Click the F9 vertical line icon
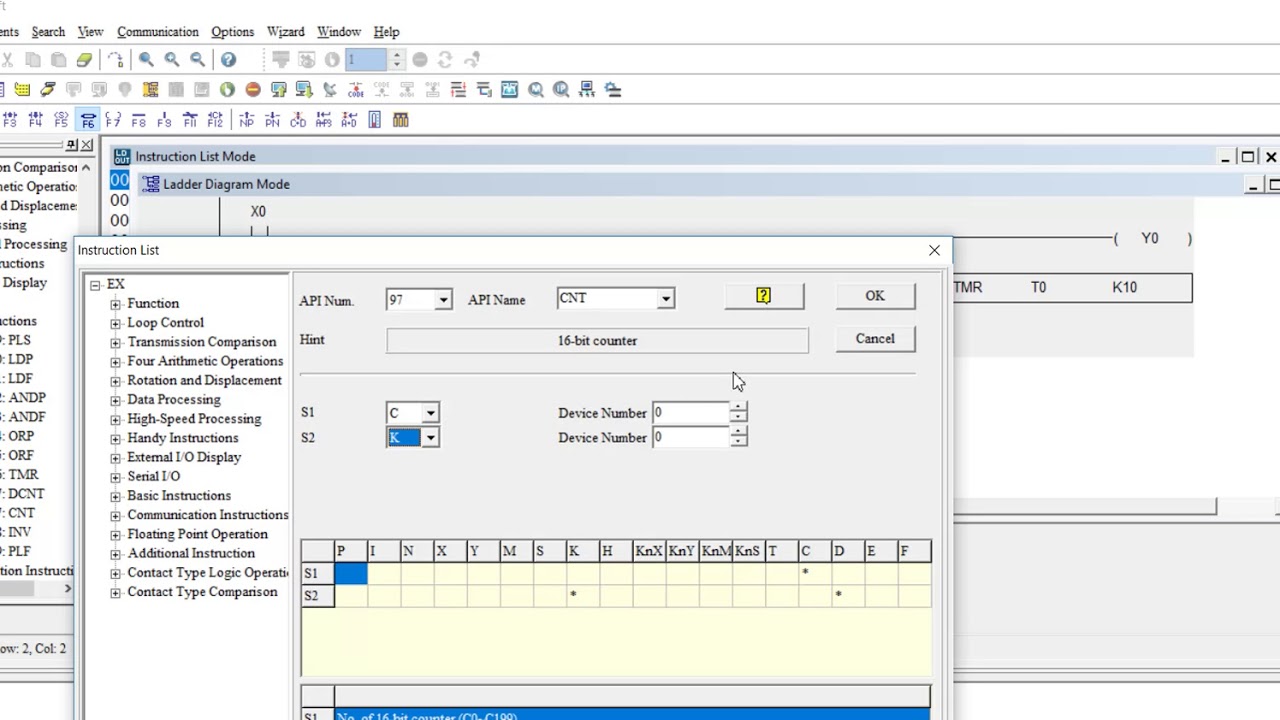The image size is (1280, 720). tap(164, 120)
